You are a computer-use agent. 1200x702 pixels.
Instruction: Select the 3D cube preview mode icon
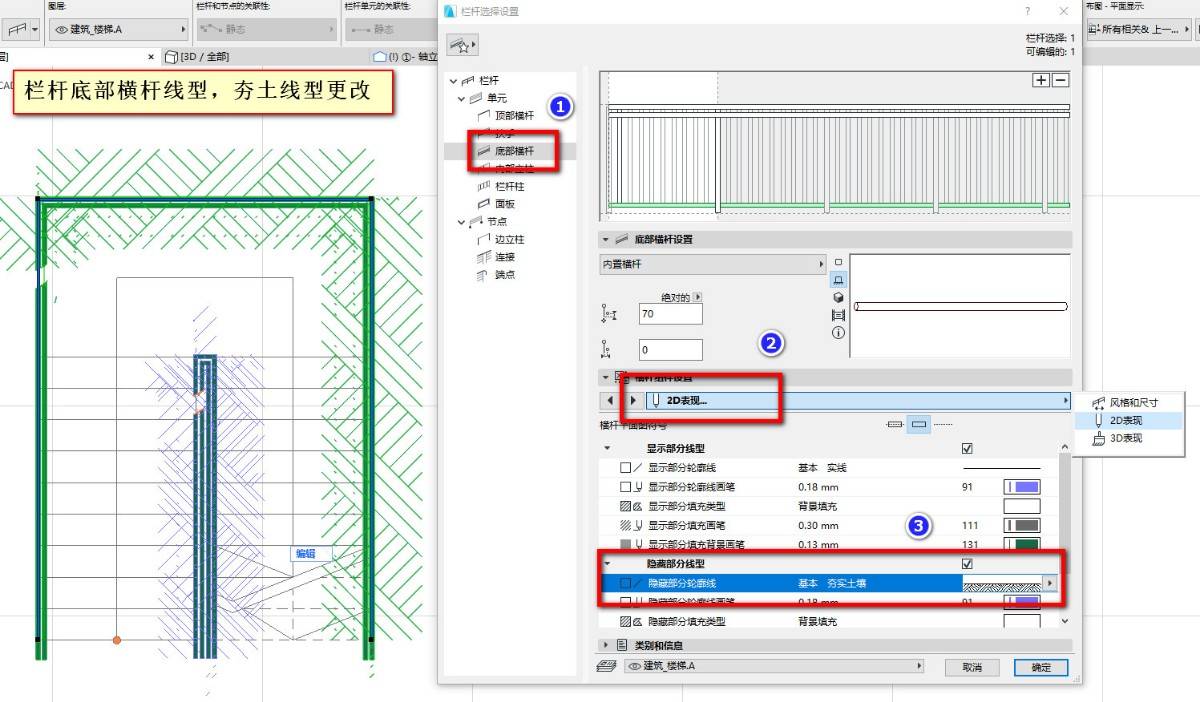pyautogui.click(x=838, y=297)
